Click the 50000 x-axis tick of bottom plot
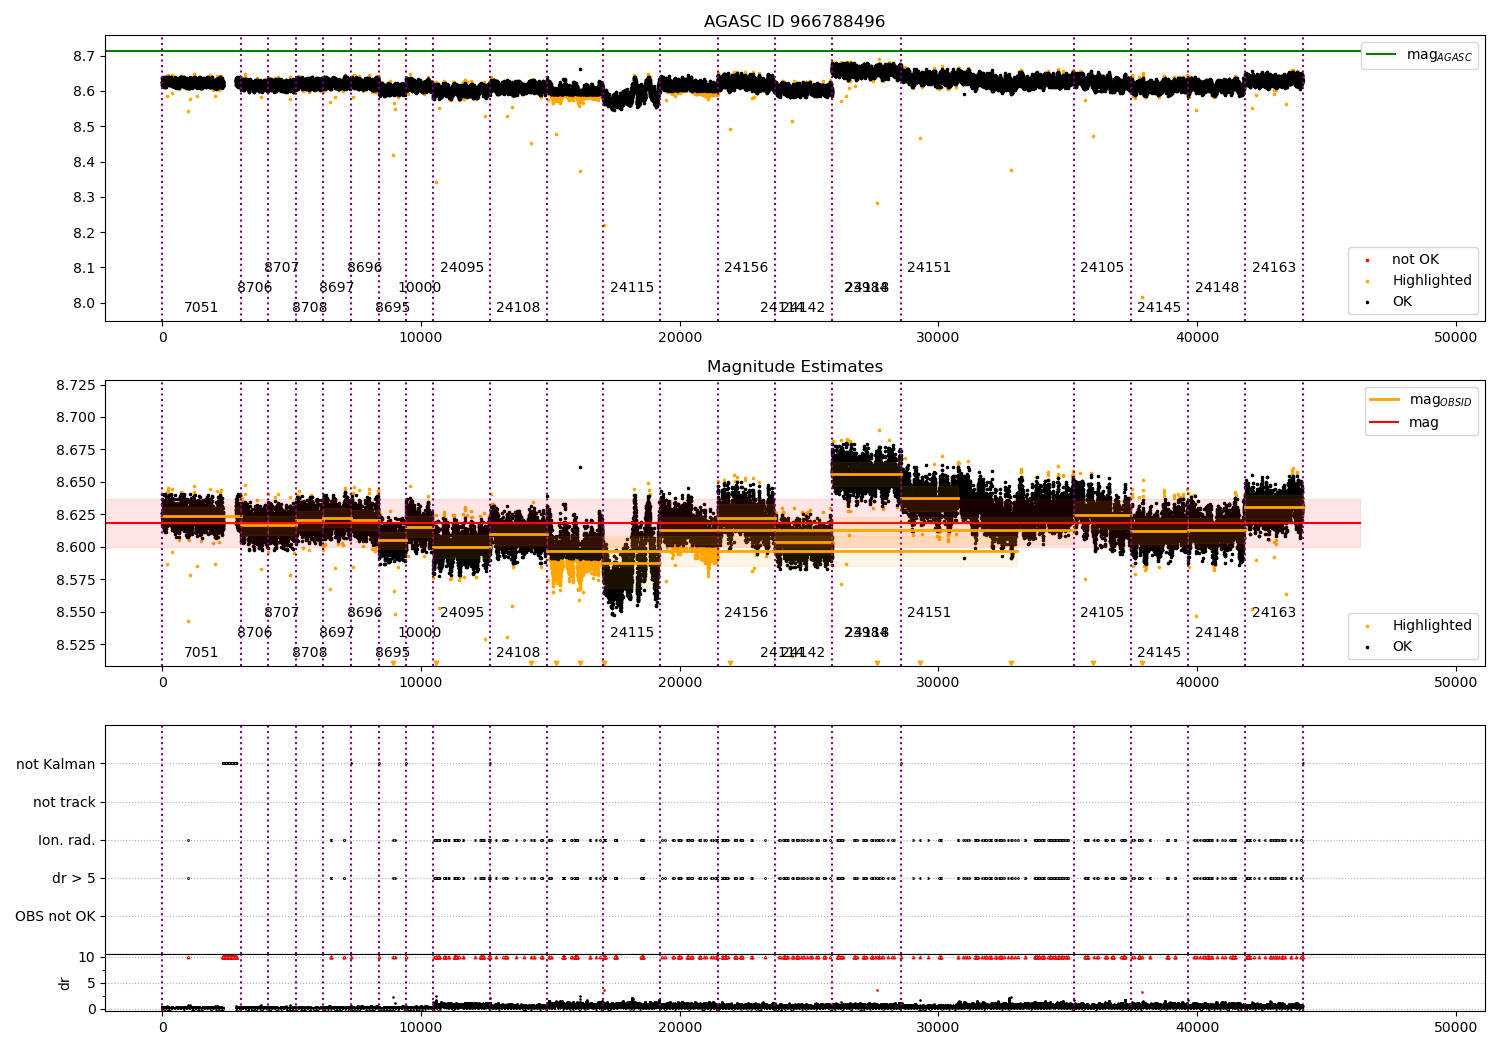Viewport: 1500px width, 1050px height. tap(1456, 1027)
